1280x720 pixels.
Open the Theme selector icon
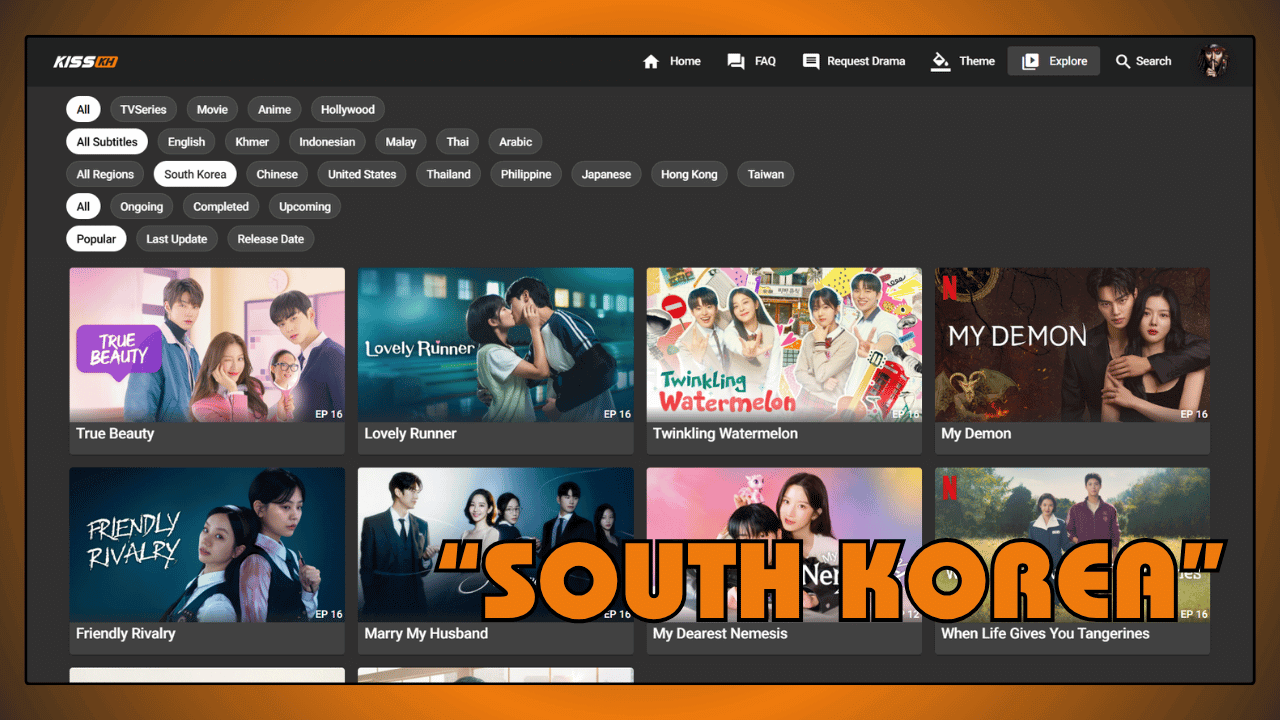941,61
